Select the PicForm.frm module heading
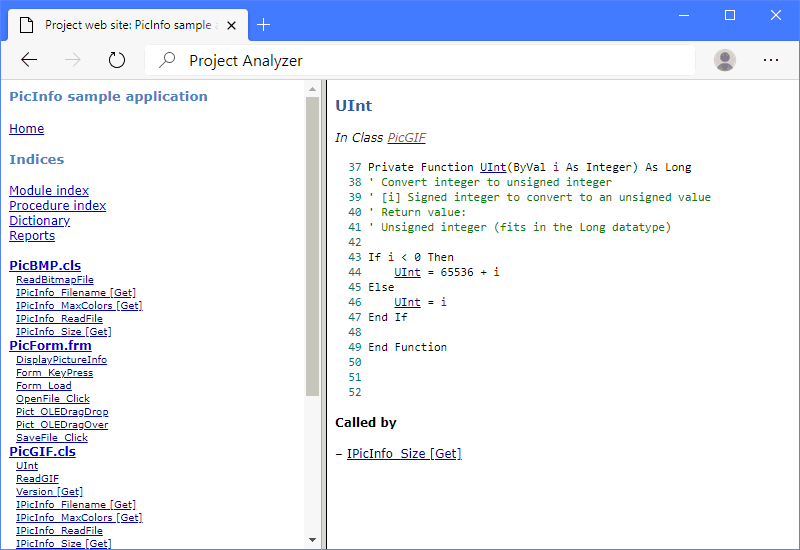The image size is (800, 550). (x=50, y=346)
